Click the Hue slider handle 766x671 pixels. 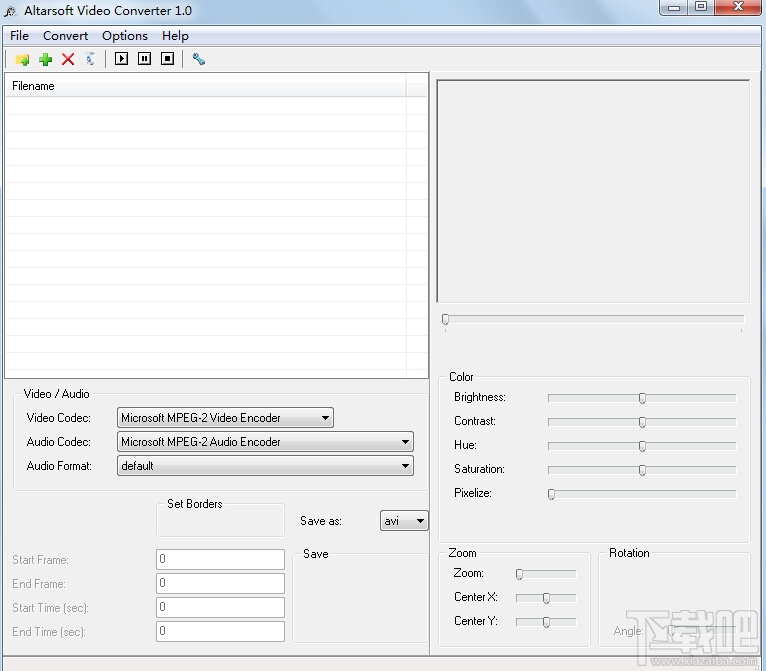point(642,446)
